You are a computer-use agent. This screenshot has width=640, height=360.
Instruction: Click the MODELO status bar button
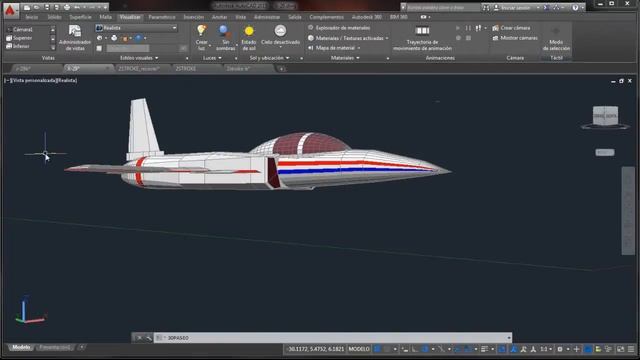(359, 349)
